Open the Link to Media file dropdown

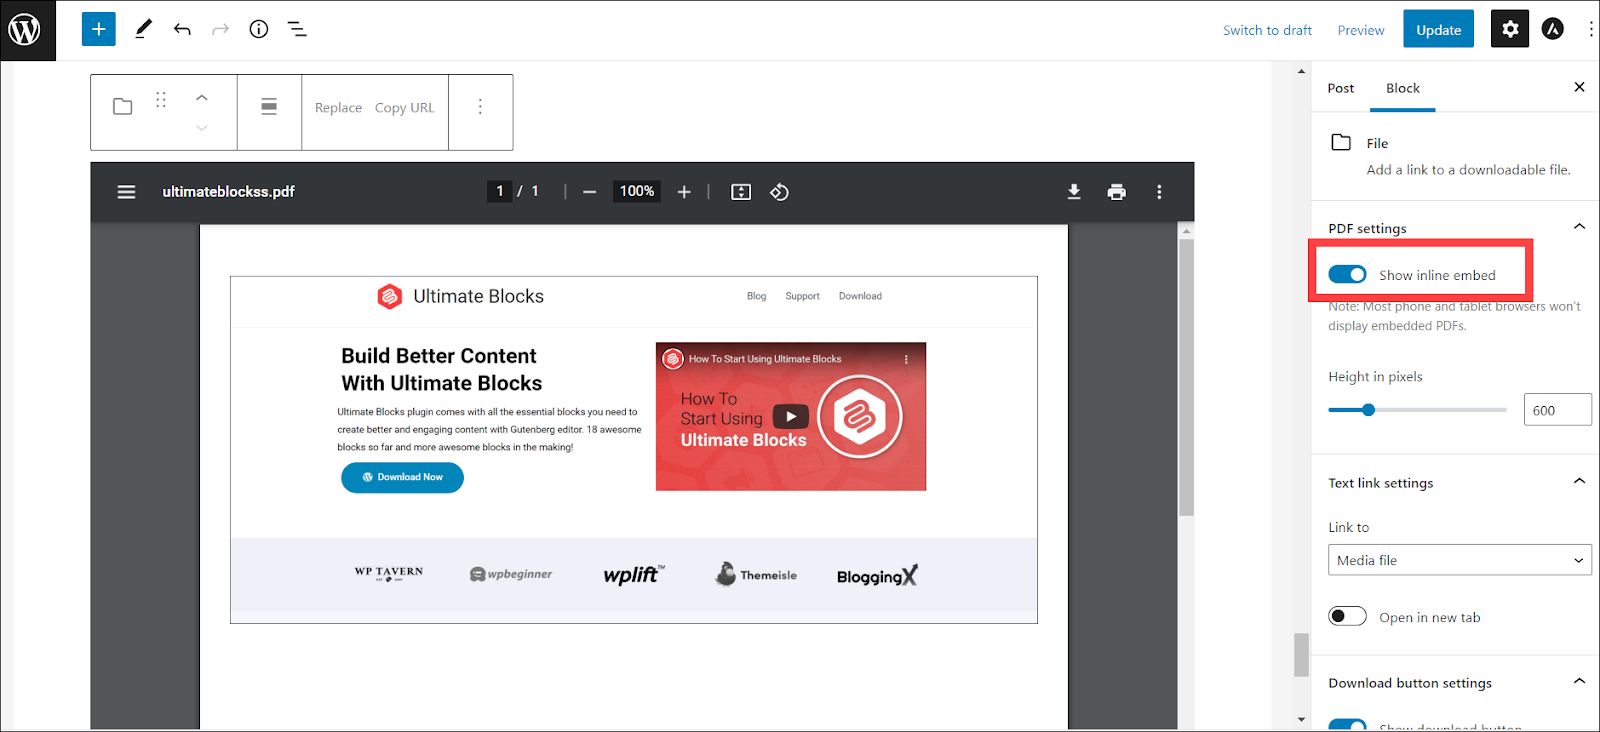[1459, 560]
